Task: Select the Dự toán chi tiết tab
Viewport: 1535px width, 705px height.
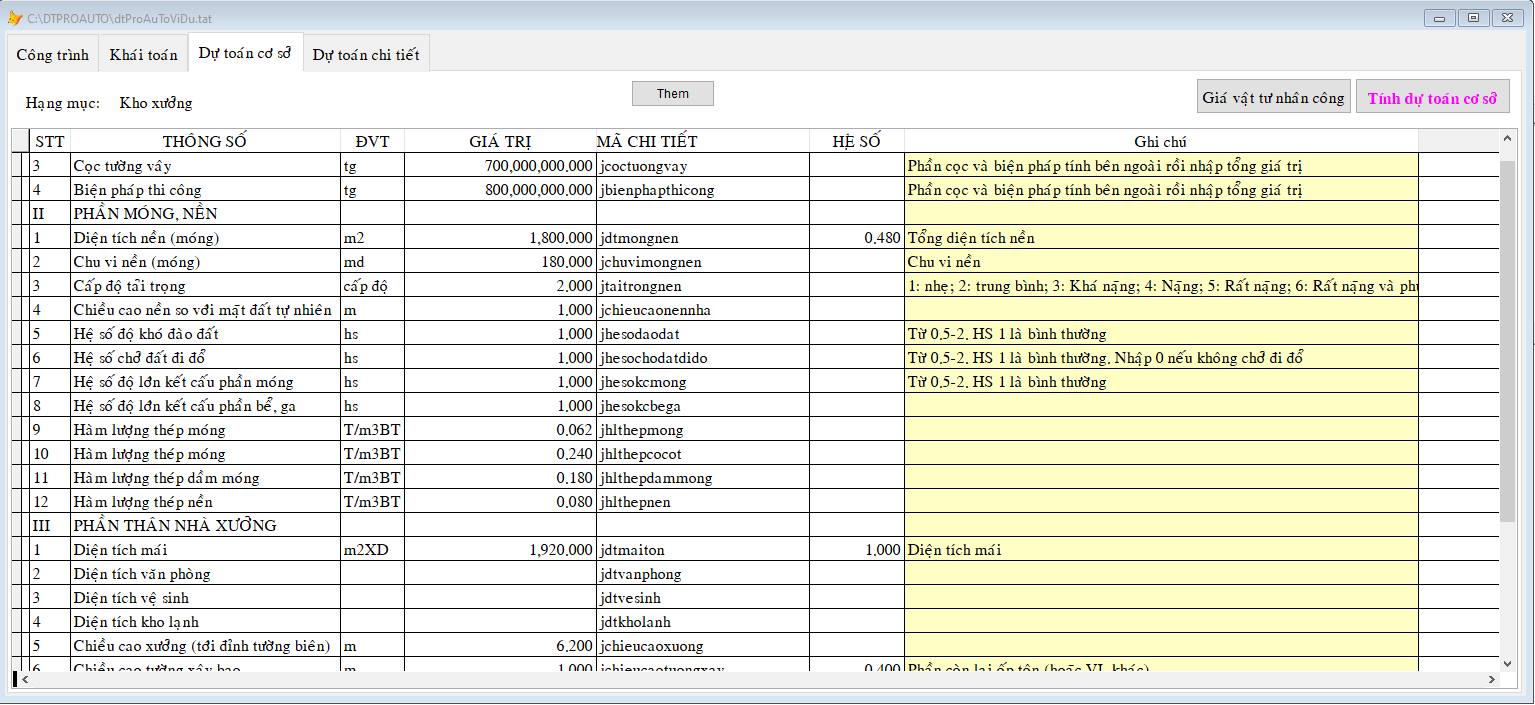Action: point(366,55)
